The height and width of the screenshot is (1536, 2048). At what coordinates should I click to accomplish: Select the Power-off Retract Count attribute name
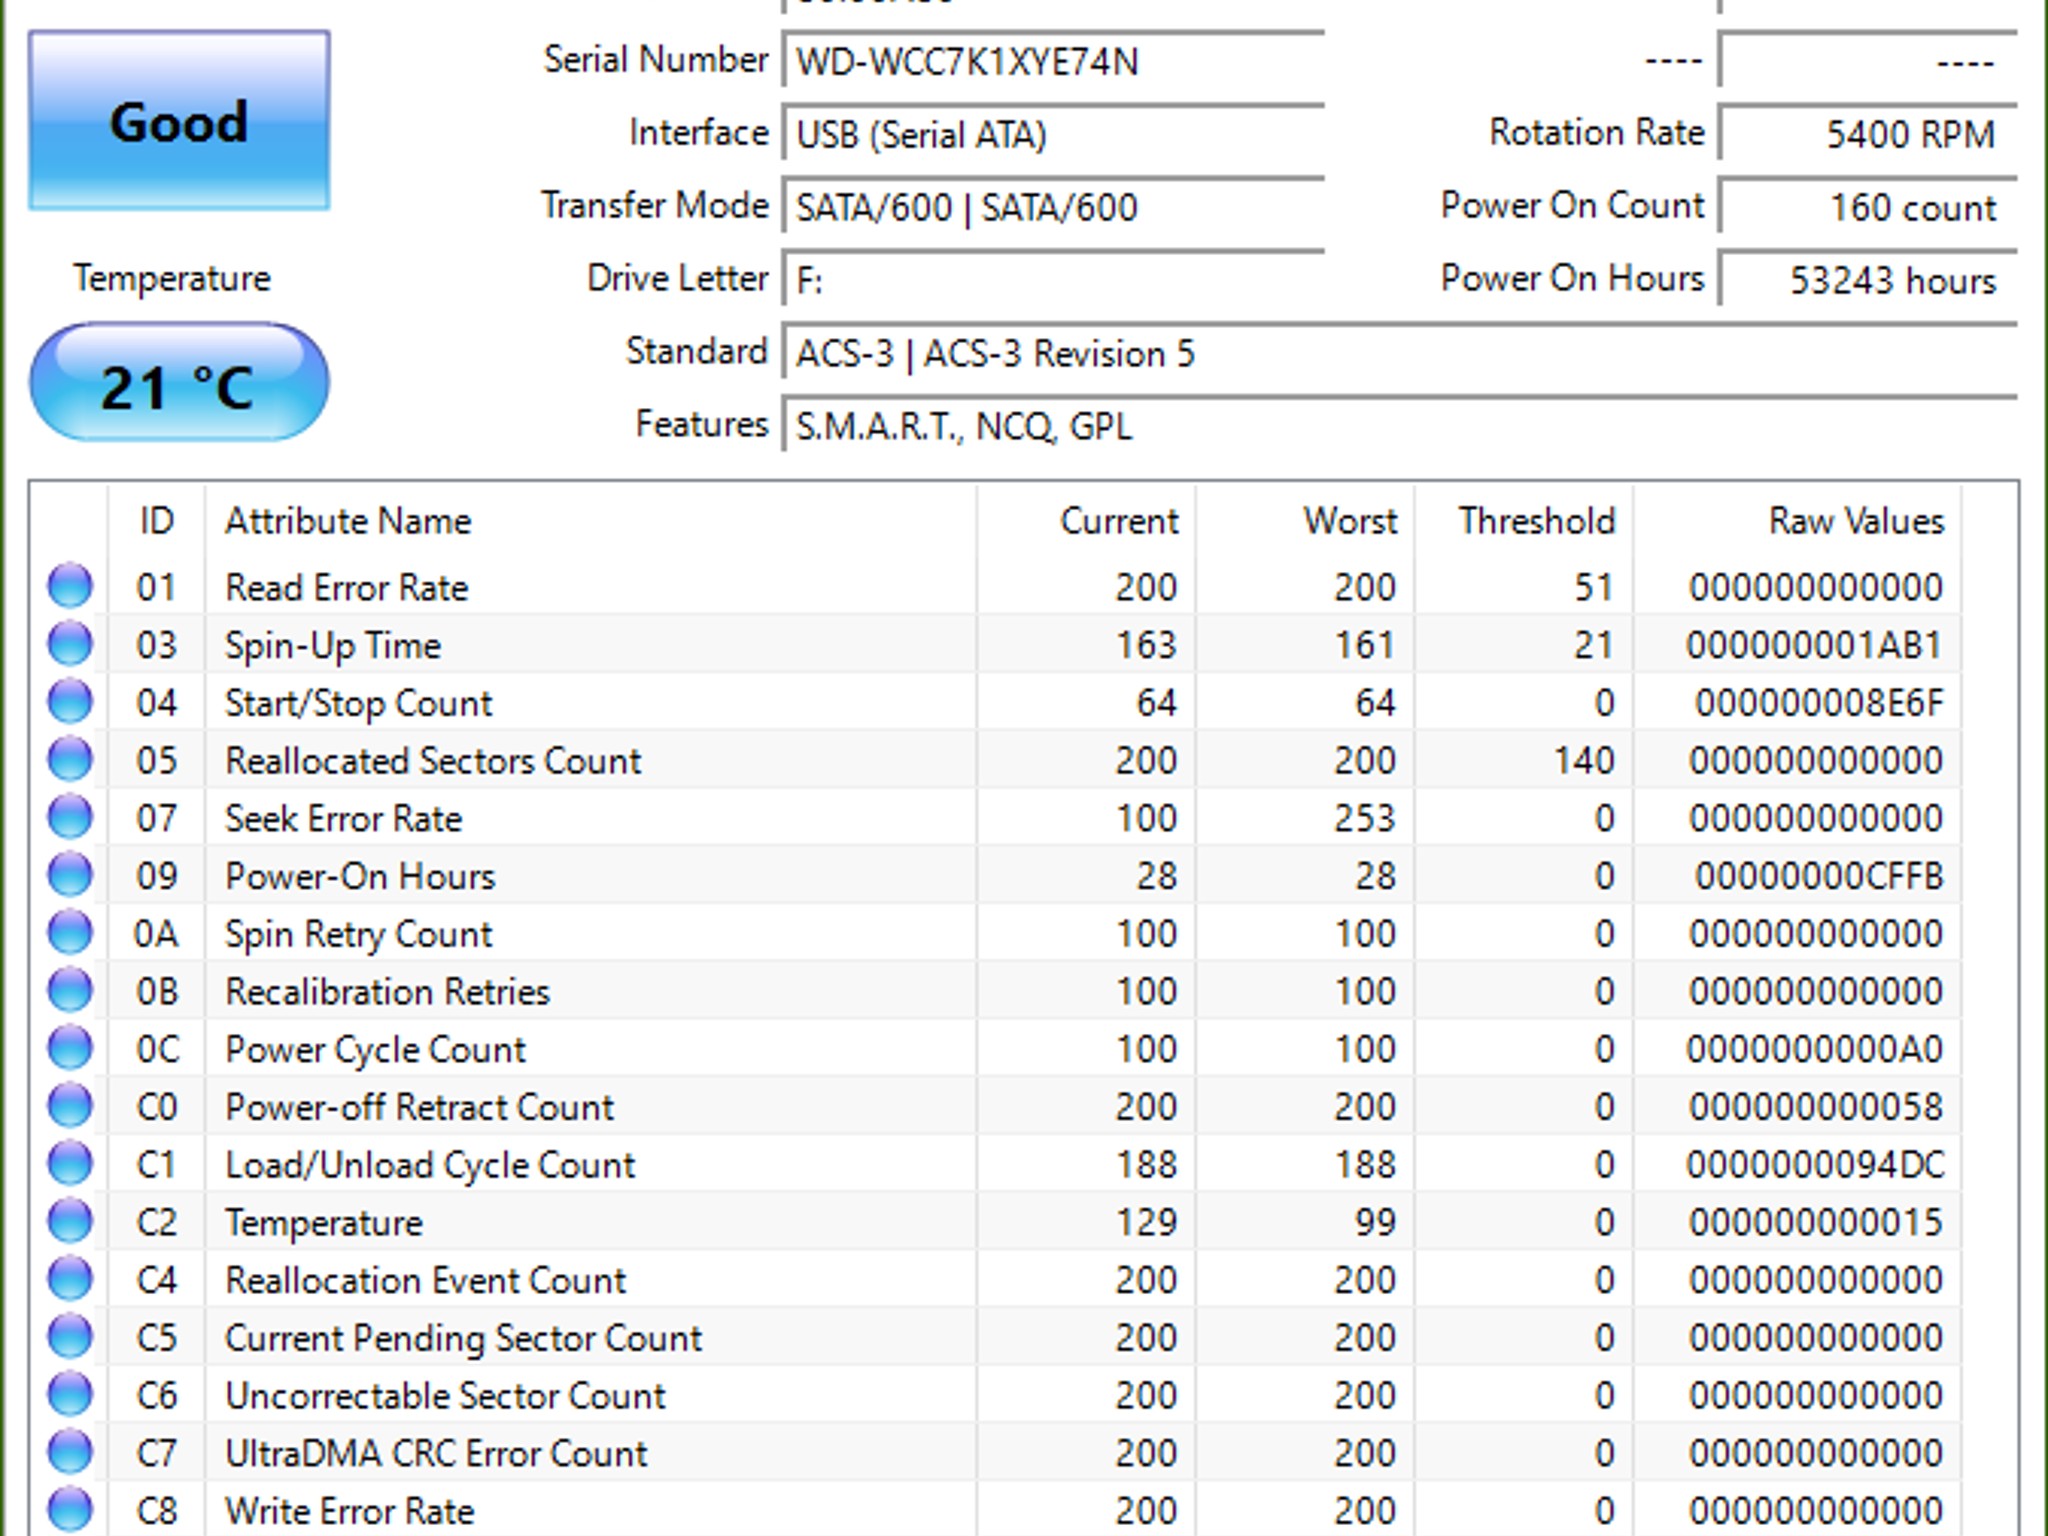click(419, 1107)
